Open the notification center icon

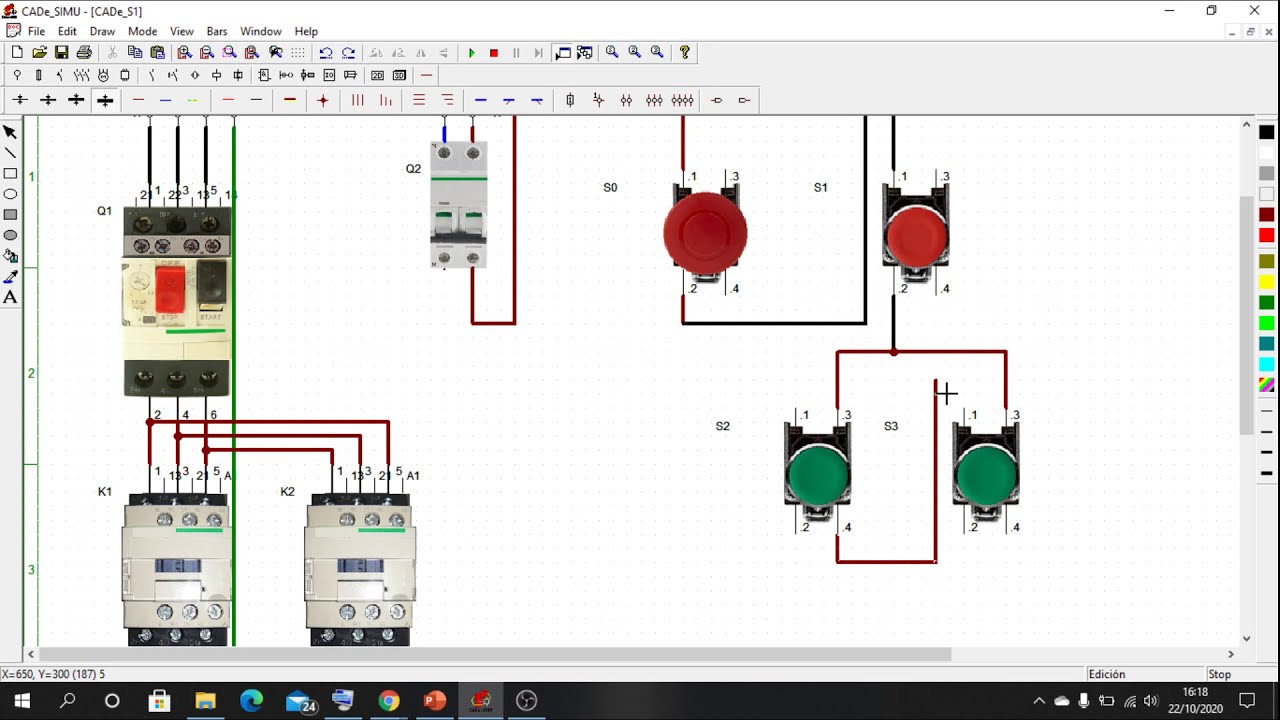[1247, 701]
